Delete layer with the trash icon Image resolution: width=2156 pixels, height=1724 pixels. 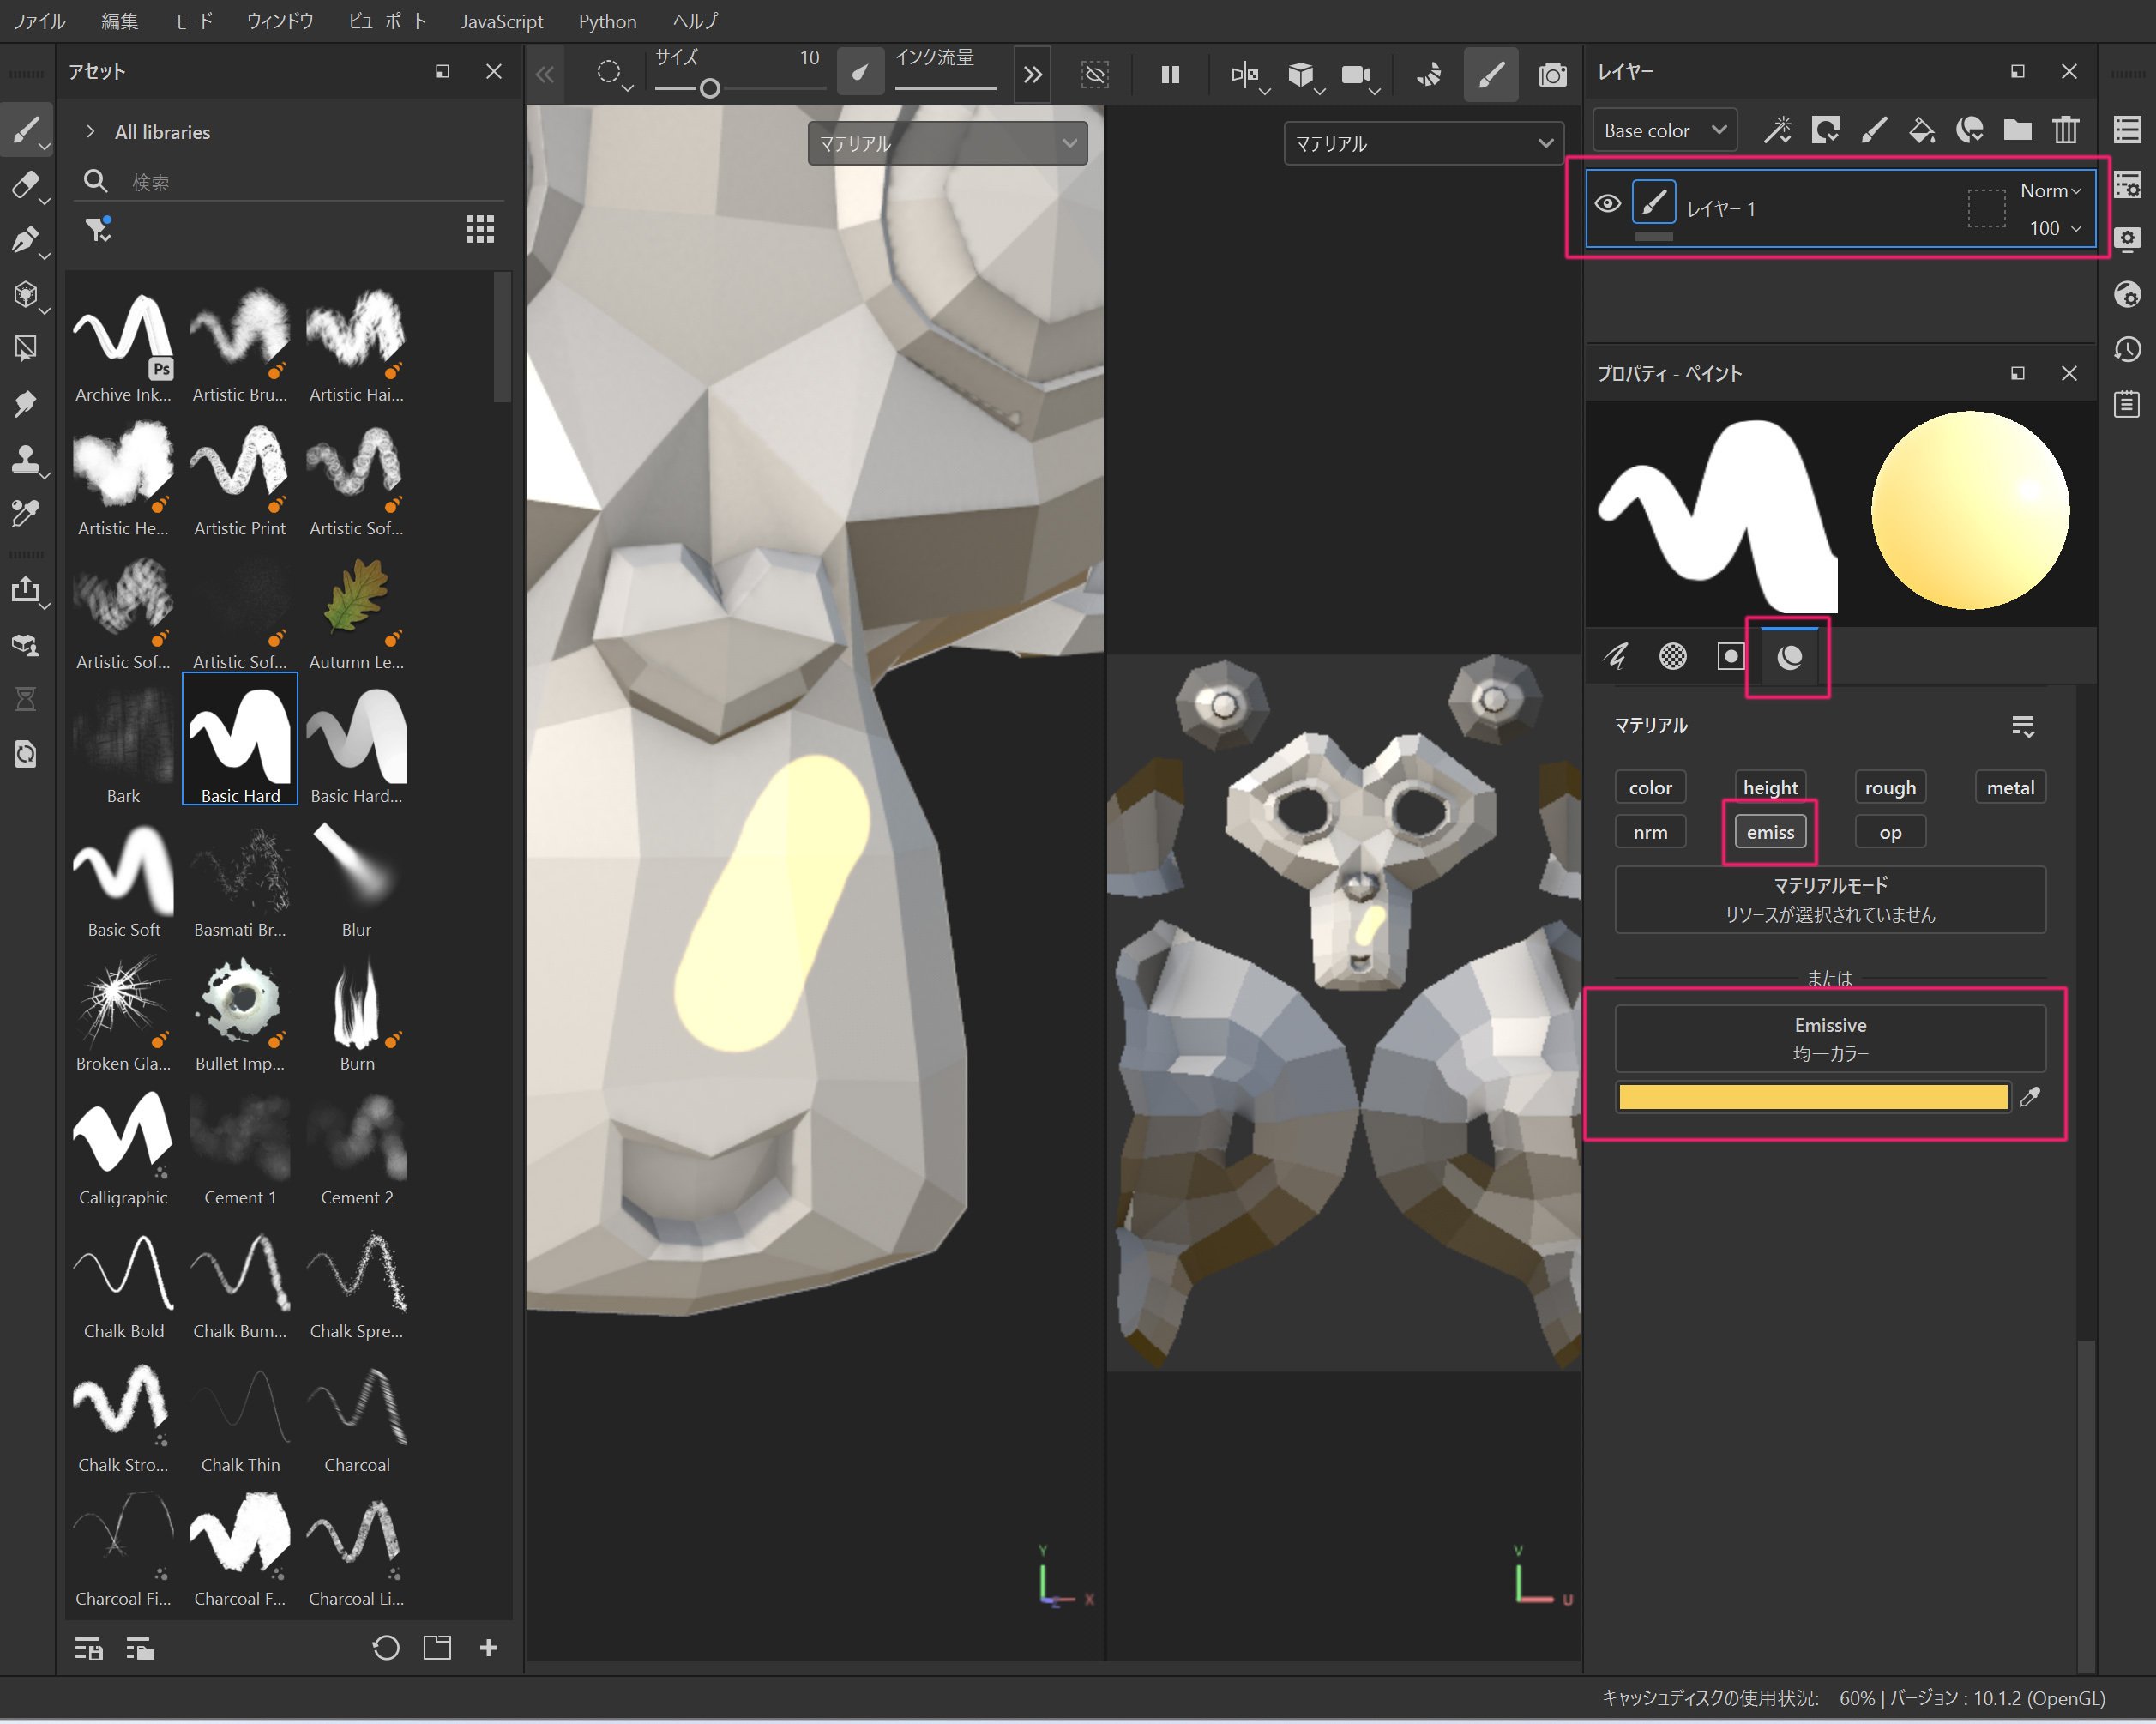(x=2066, y=130)
